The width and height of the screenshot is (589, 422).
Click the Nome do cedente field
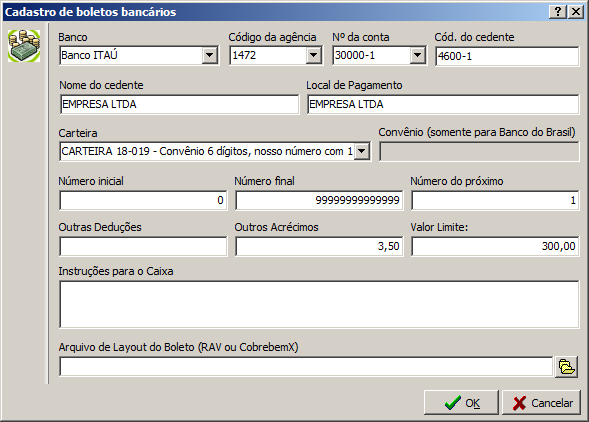[179, 104]
